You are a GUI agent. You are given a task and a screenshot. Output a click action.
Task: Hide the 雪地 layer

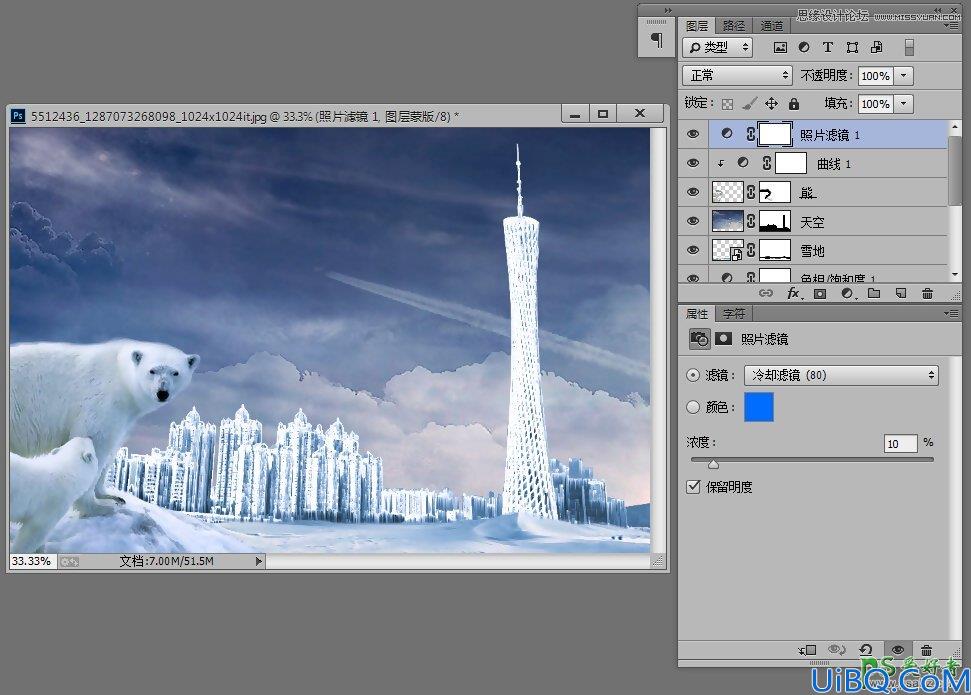point(694,250)
